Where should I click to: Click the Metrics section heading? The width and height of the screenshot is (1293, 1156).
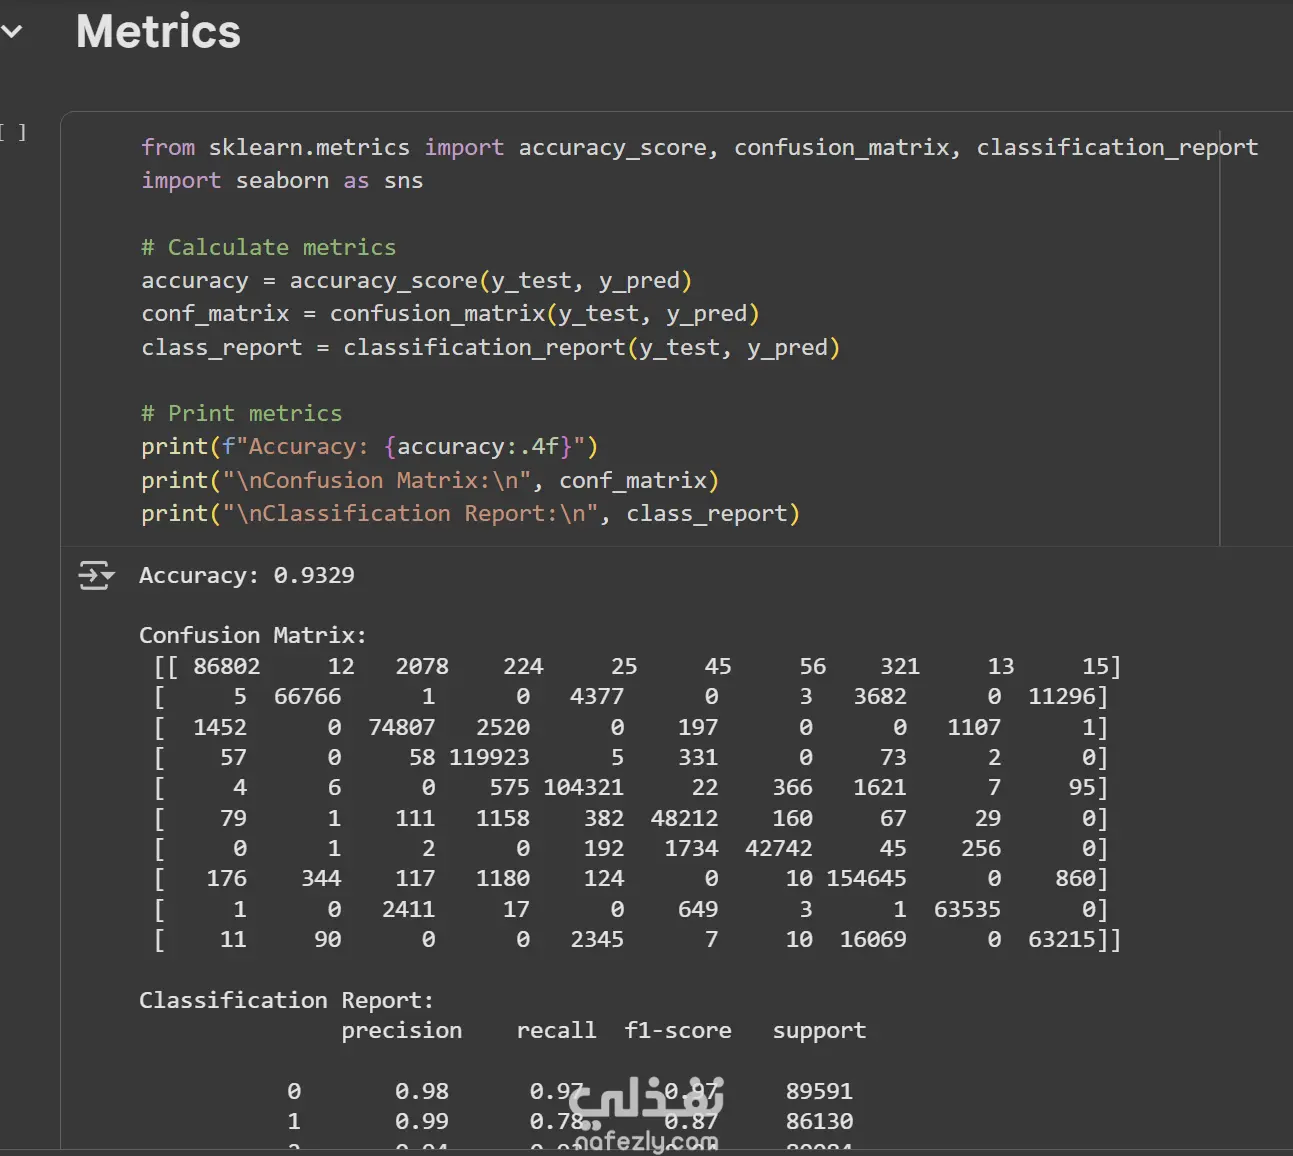(x=158, y=32)
